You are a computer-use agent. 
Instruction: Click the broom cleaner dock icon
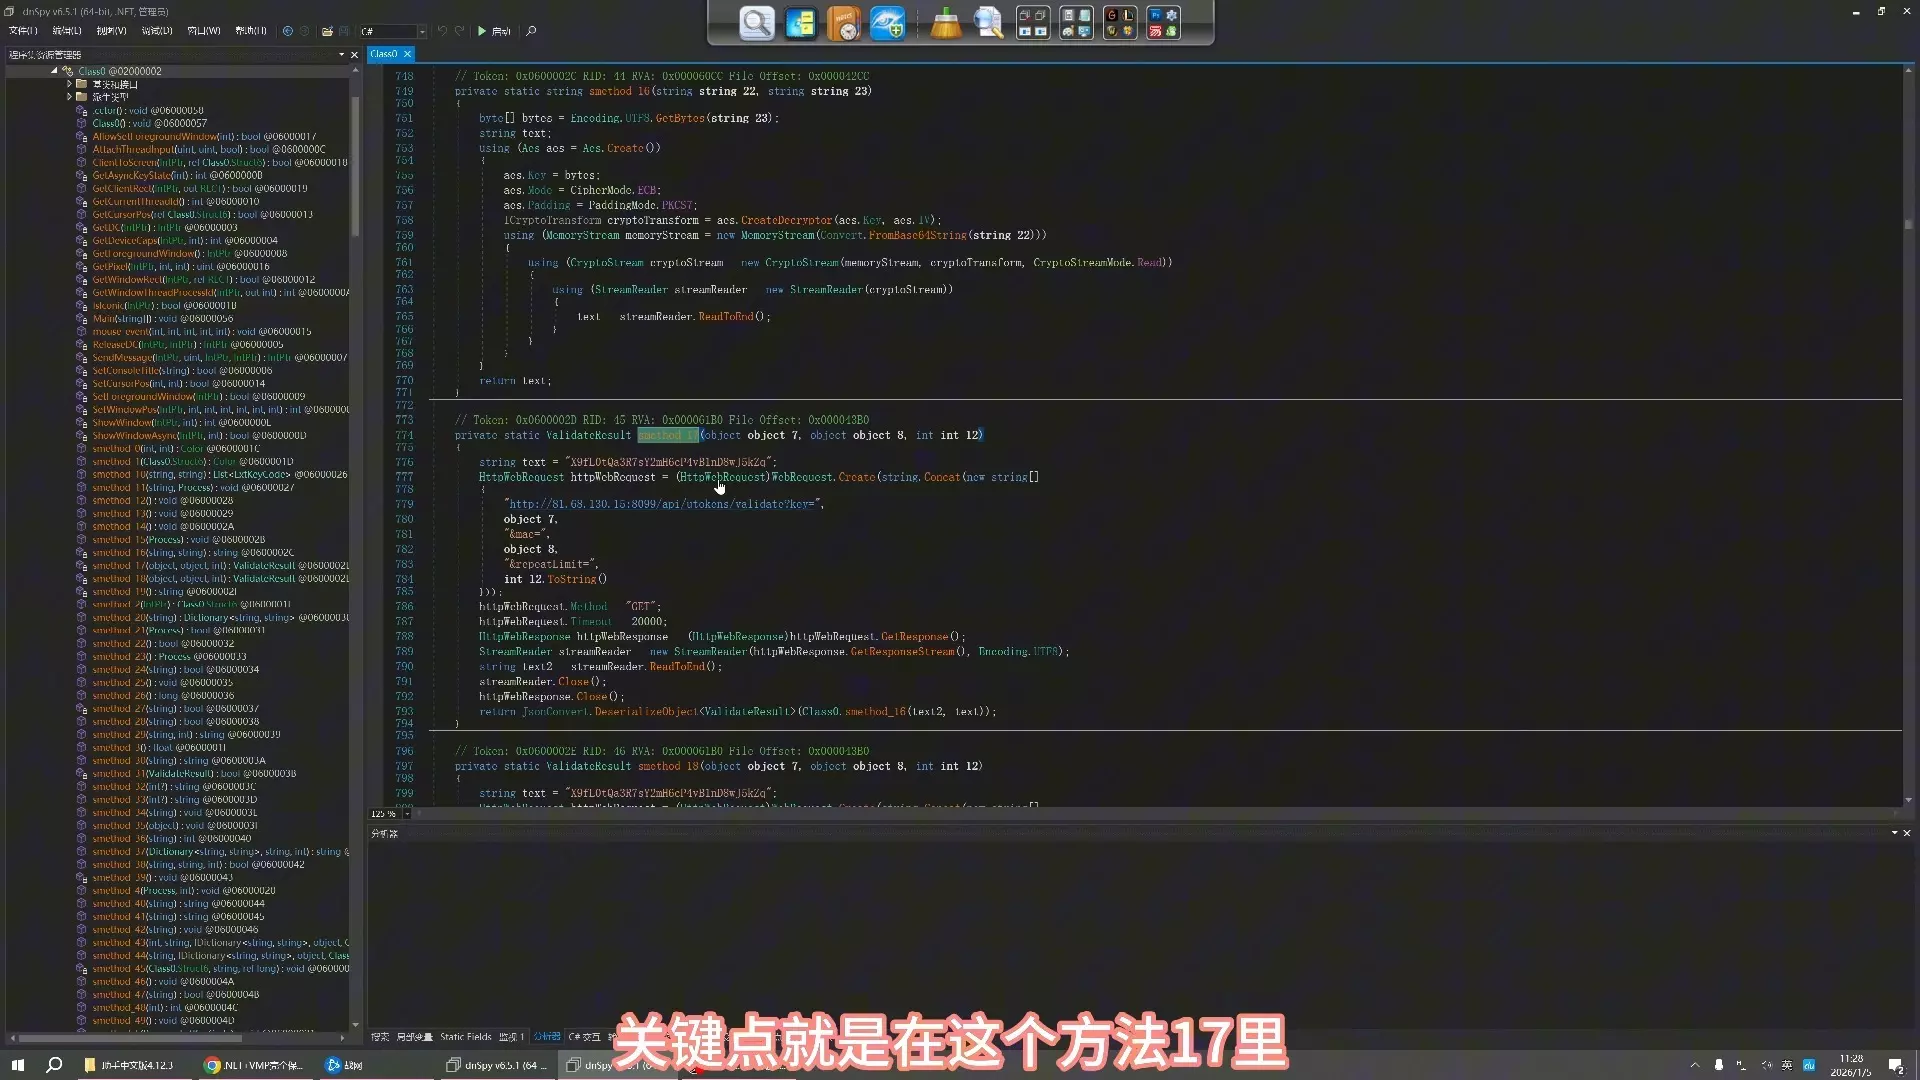[x=945, y=23]
